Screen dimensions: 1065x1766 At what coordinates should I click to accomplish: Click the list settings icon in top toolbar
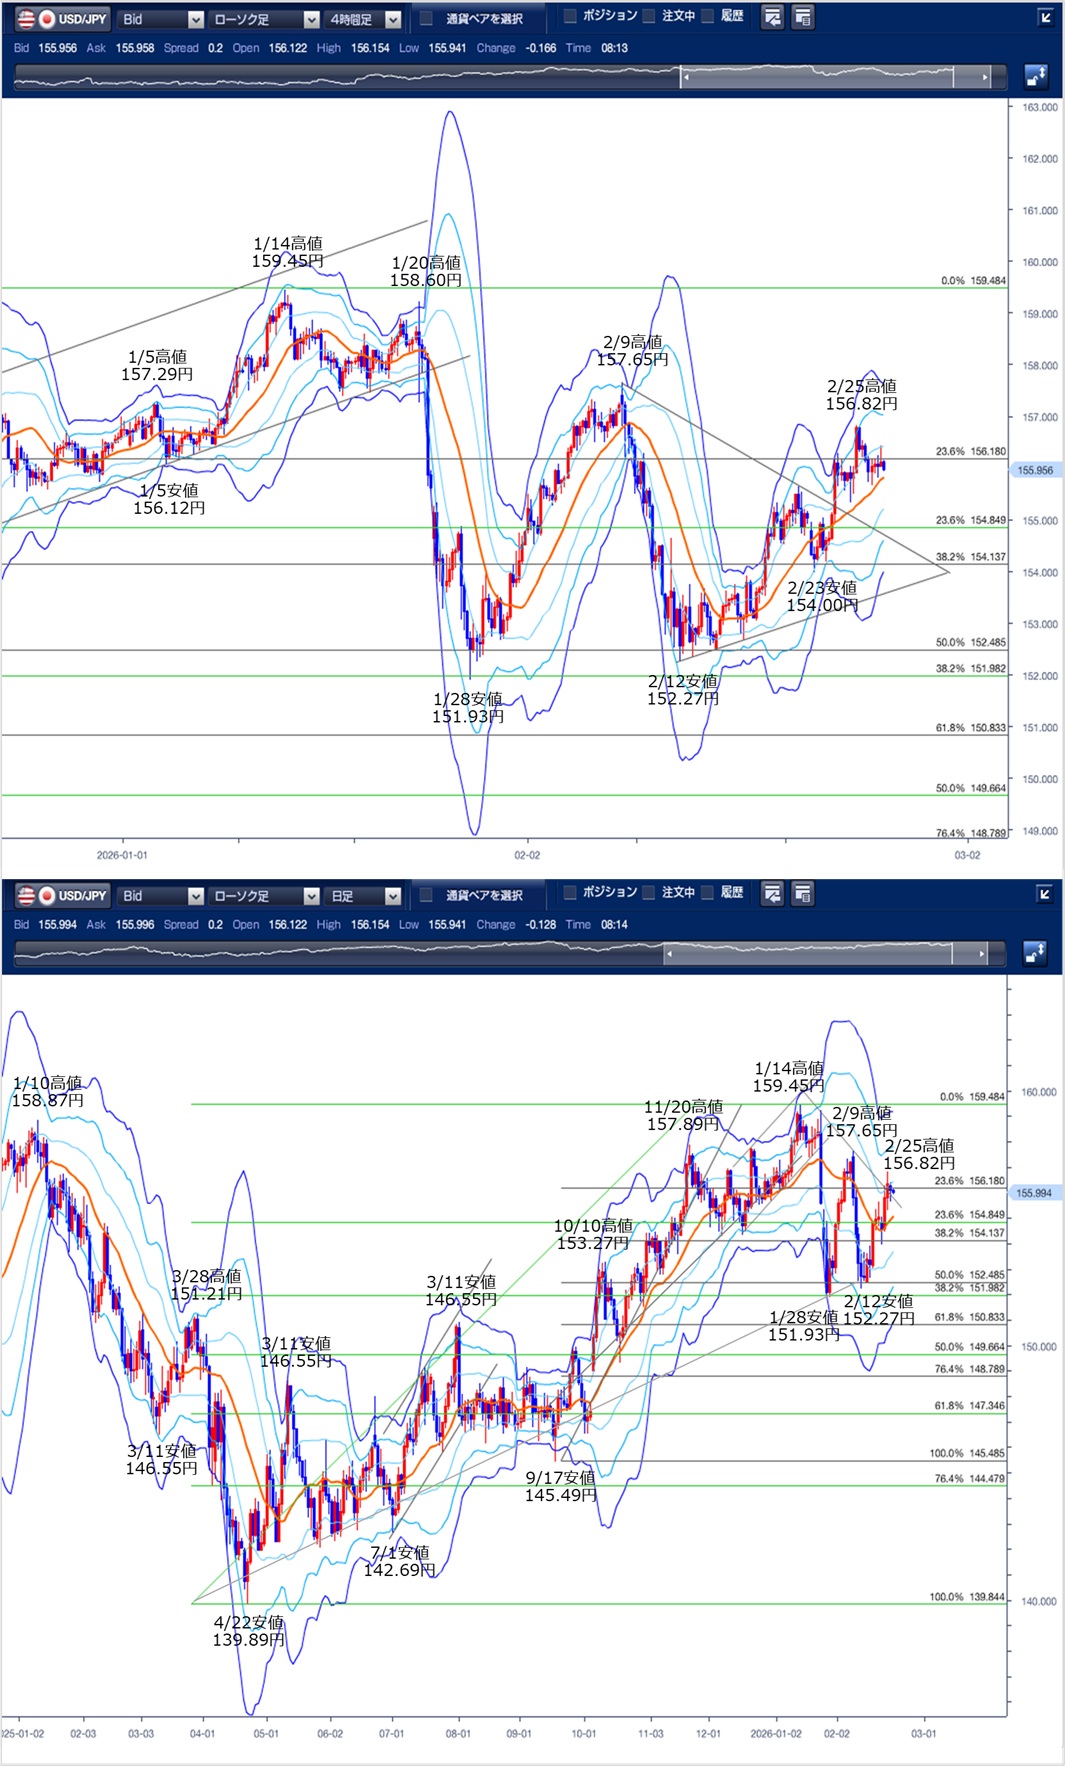coord(802,17)
